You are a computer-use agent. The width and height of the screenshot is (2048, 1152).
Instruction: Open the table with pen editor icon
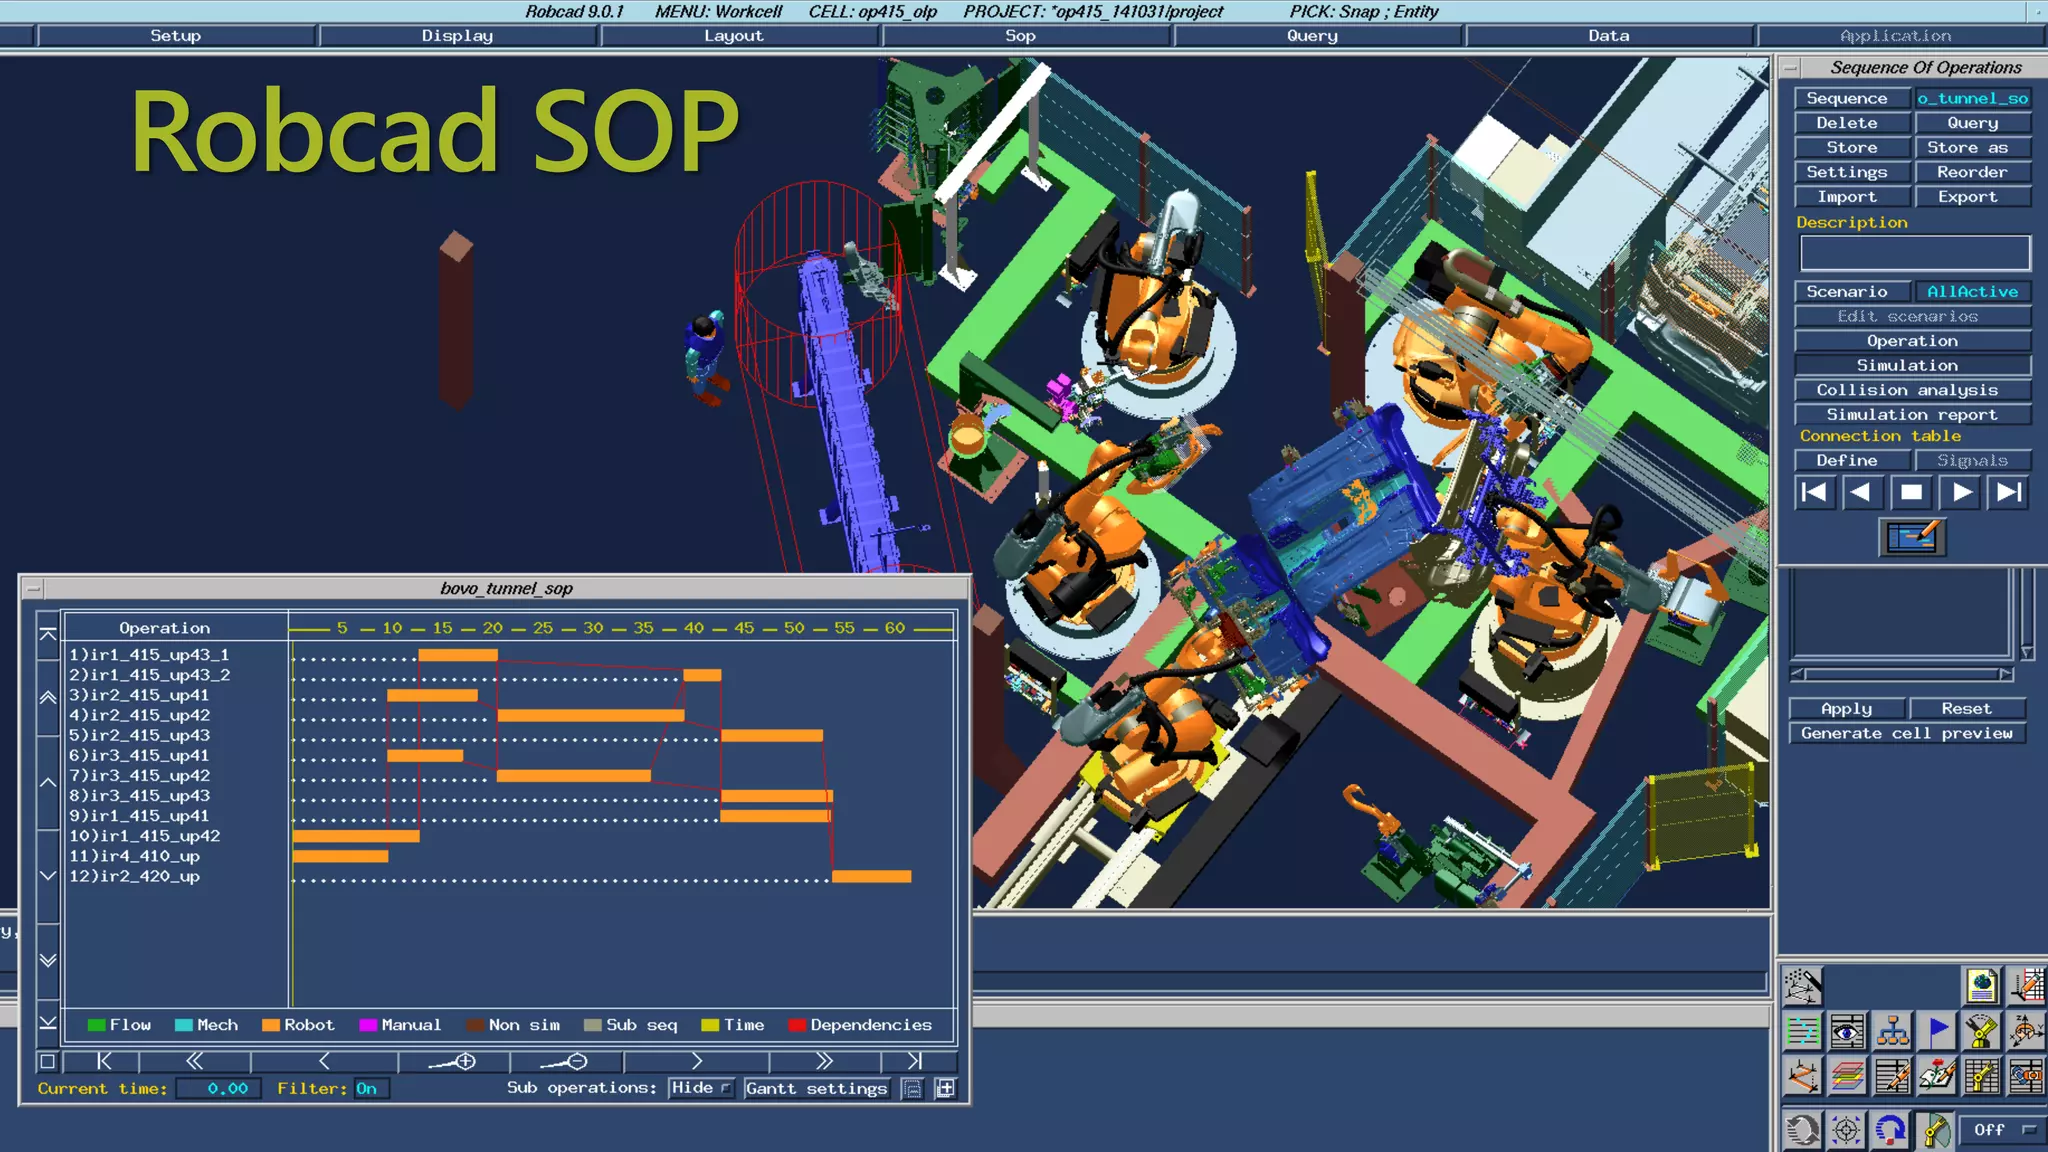[1892, 1077]
